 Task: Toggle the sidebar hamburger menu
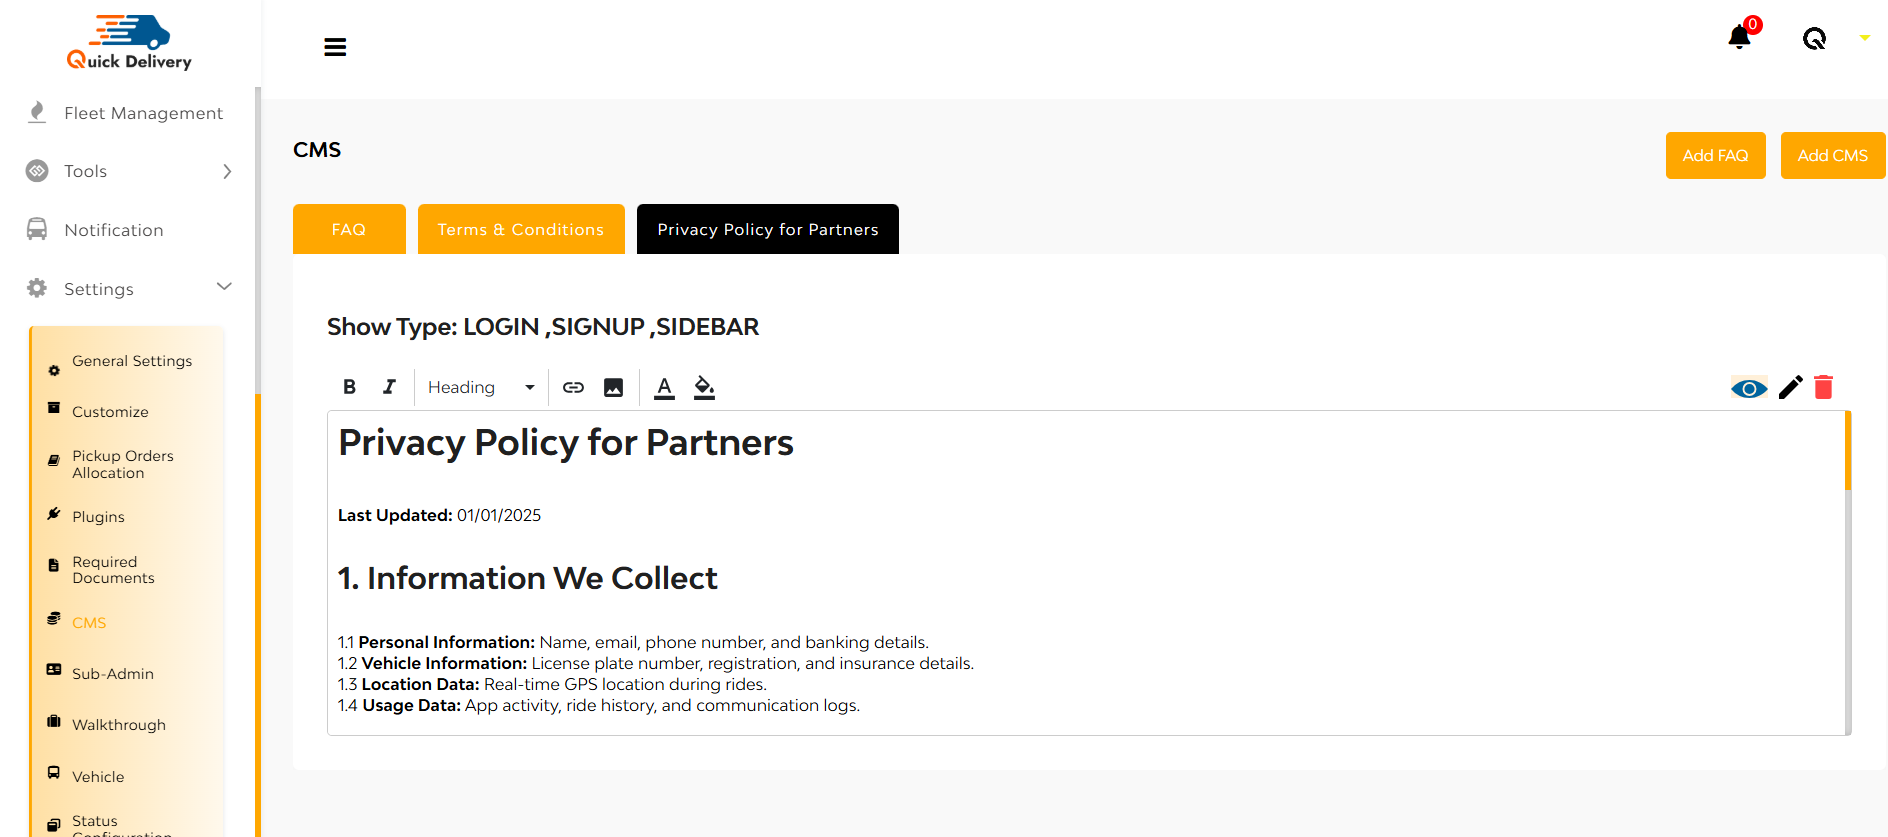pyautogui.click(x=335, y=47)
